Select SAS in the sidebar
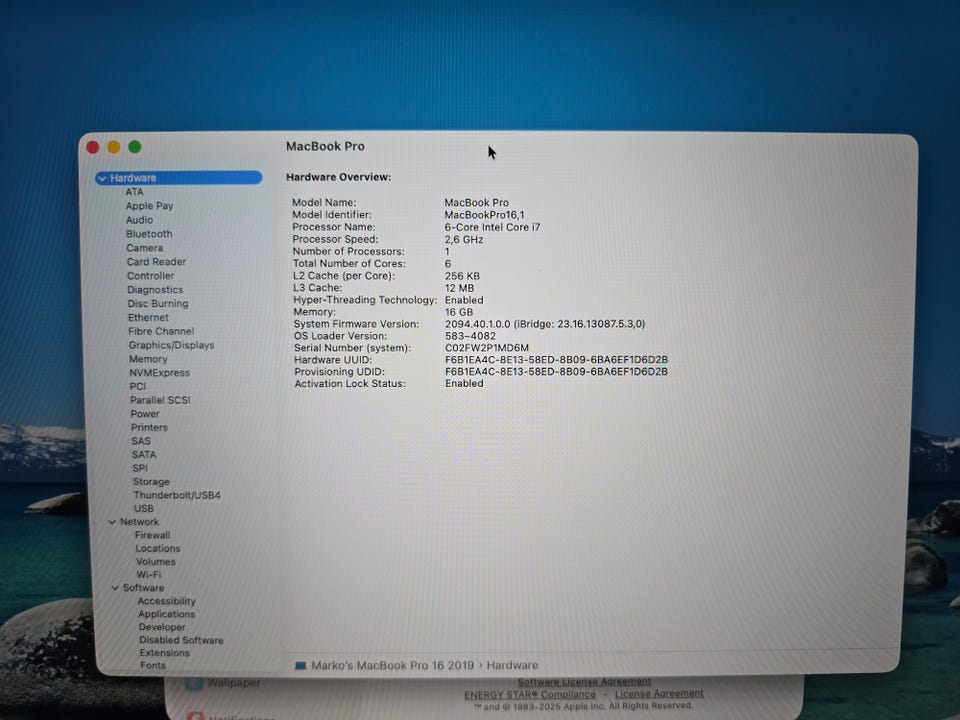This screenshot has width=960, height=720. [141, 441]
